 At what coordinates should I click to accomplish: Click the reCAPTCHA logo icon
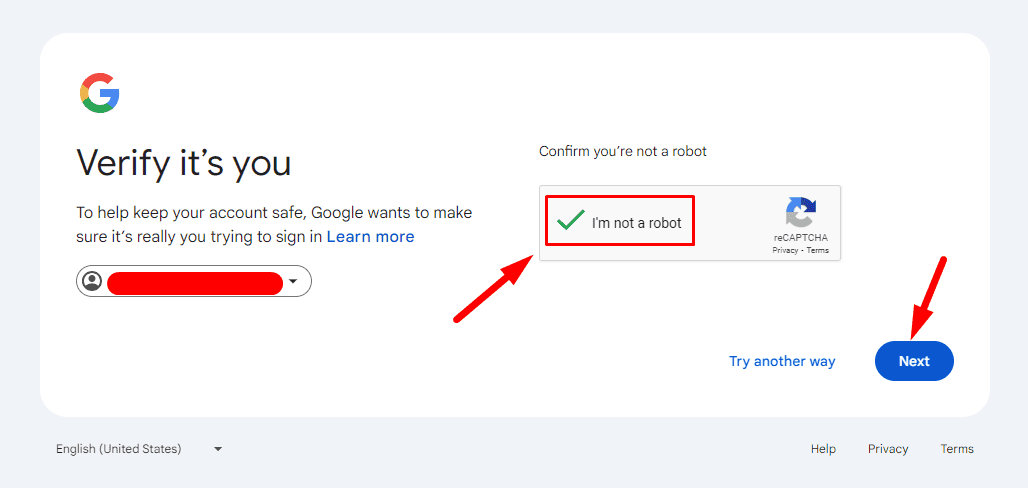coord(800,213)
